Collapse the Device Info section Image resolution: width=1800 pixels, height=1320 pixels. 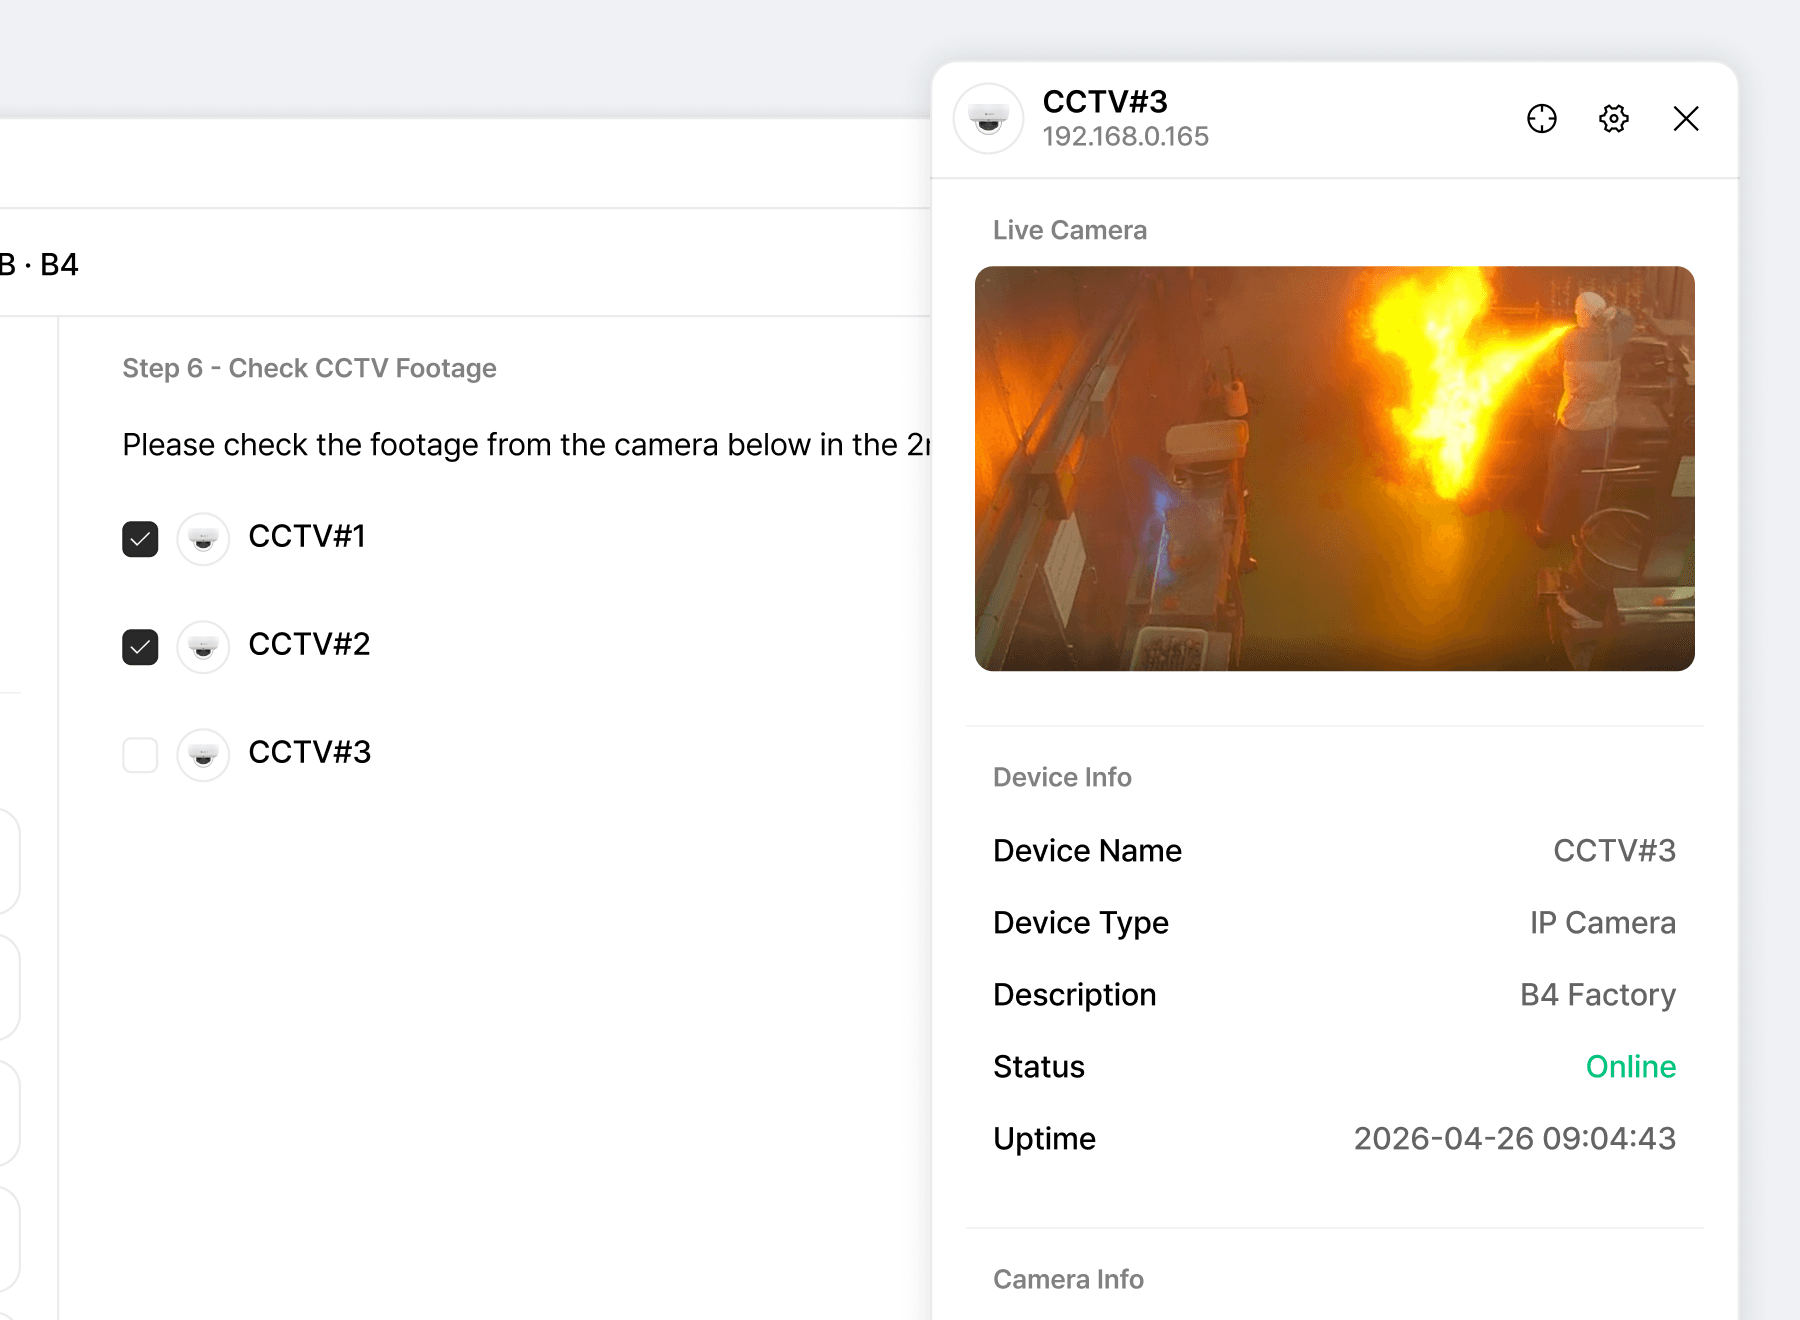[1062, 777]
